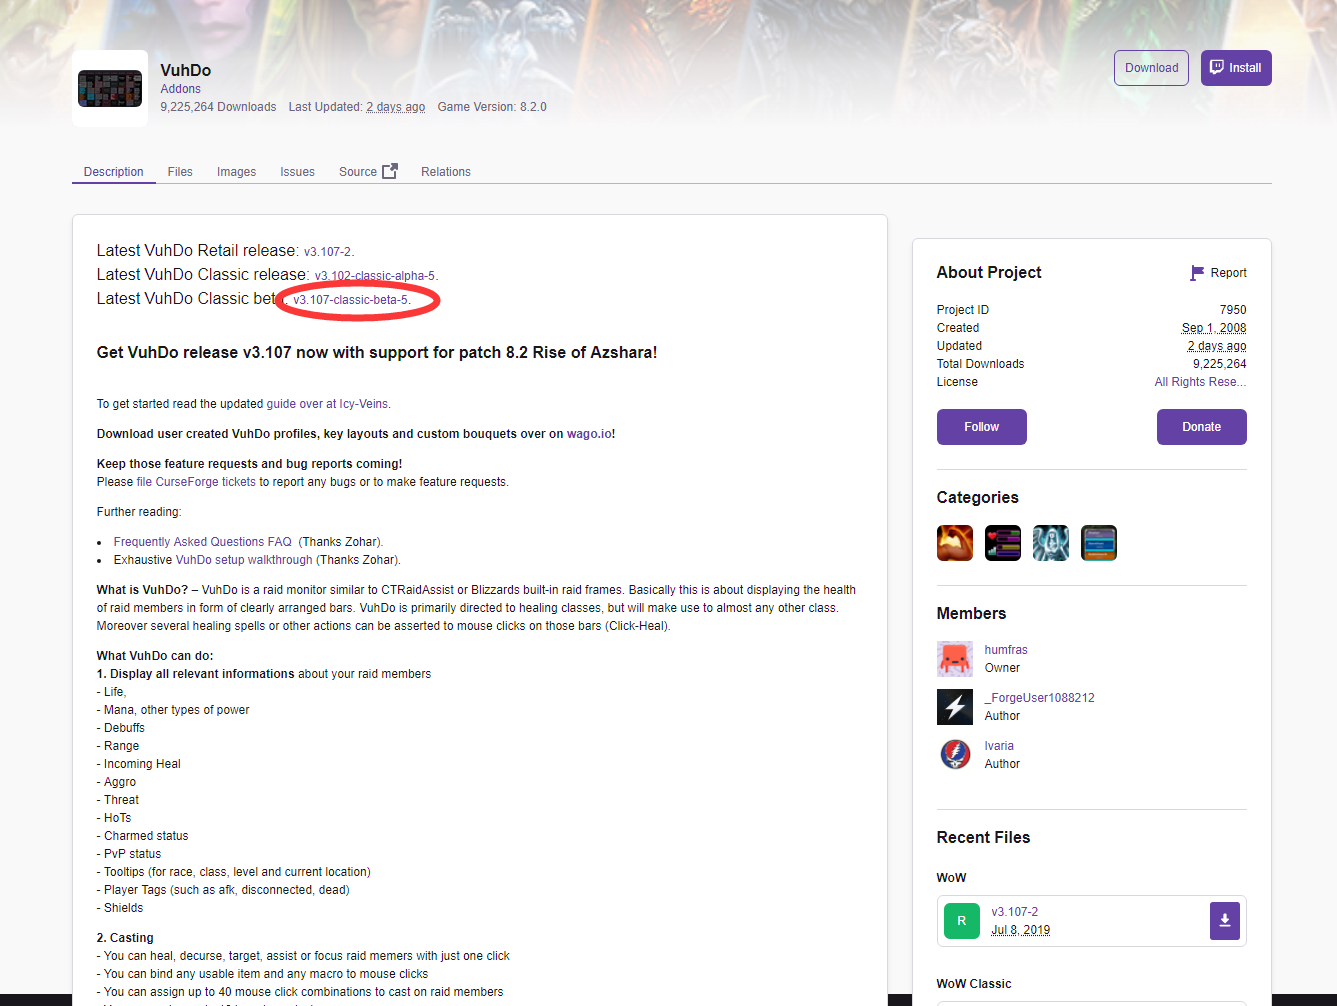Click Ivaria author avatar
The image size is (1337, 1006).
tap(954, 755)
